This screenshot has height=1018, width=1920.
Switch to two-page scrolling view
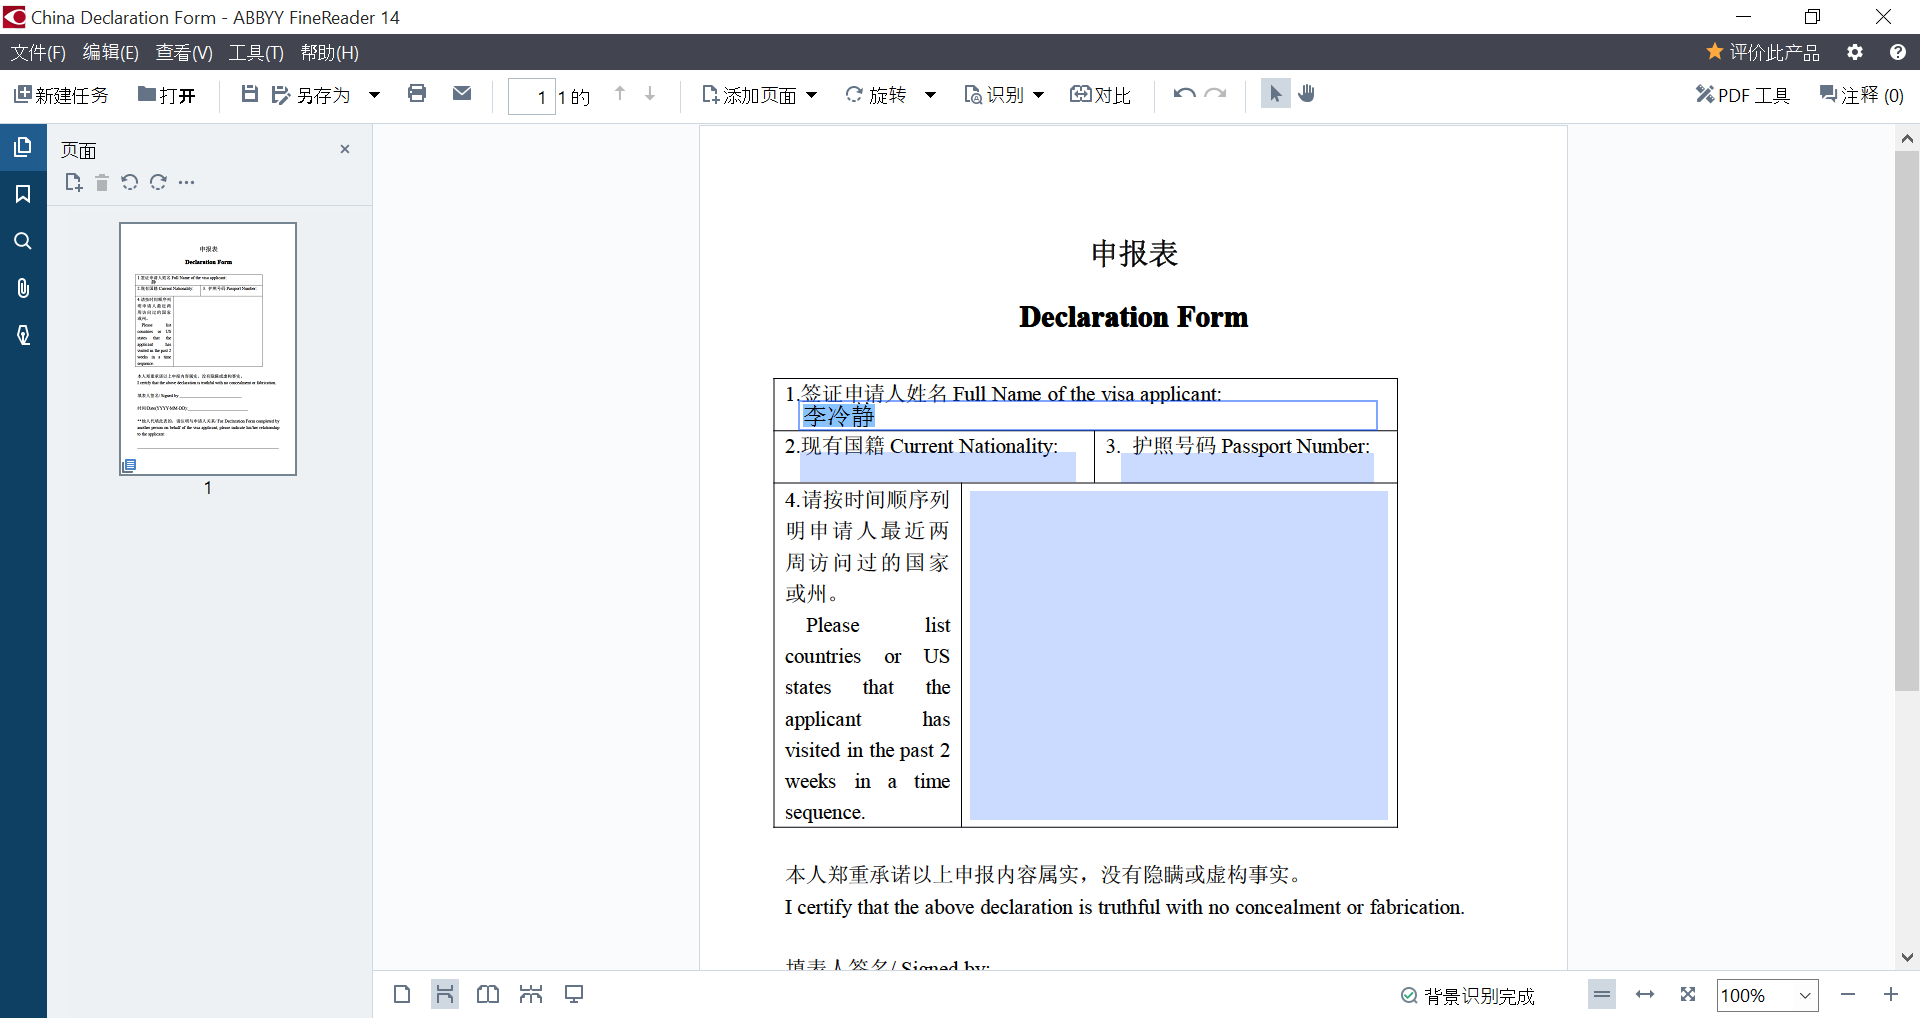coord(531,994)
